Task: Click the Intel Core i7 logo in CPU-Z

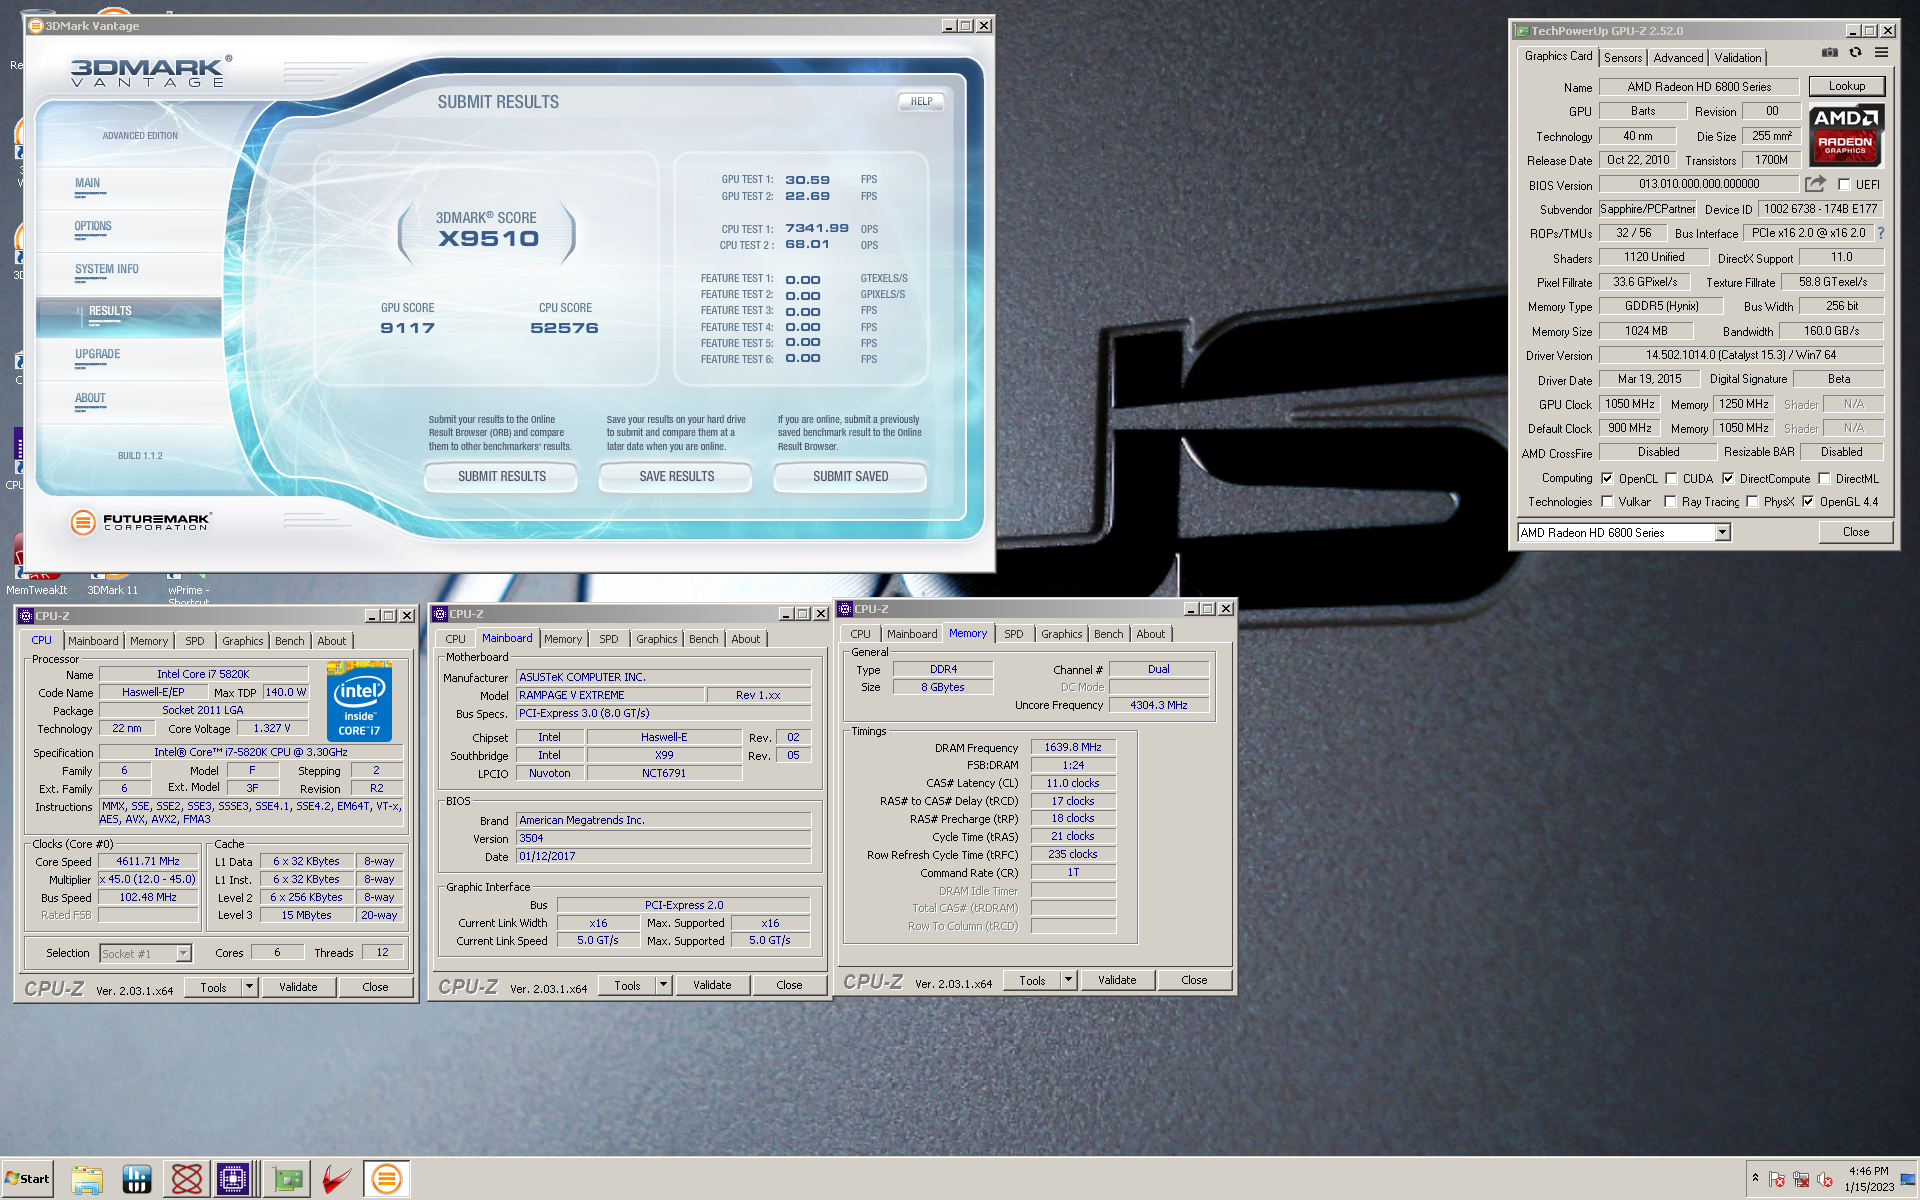Action: (359, 702)
